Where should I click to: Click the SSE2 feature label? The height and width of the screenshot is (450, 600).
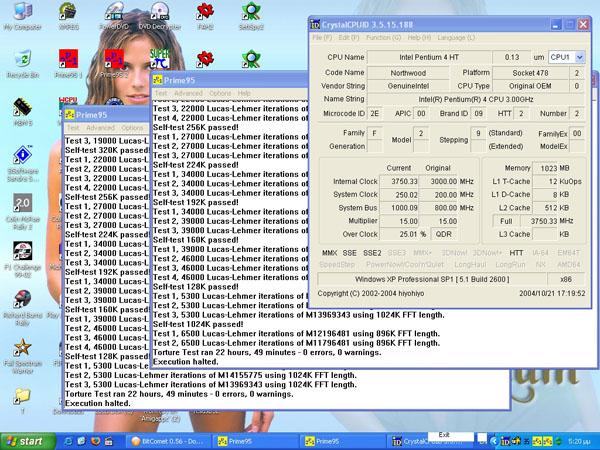point(372,253)
